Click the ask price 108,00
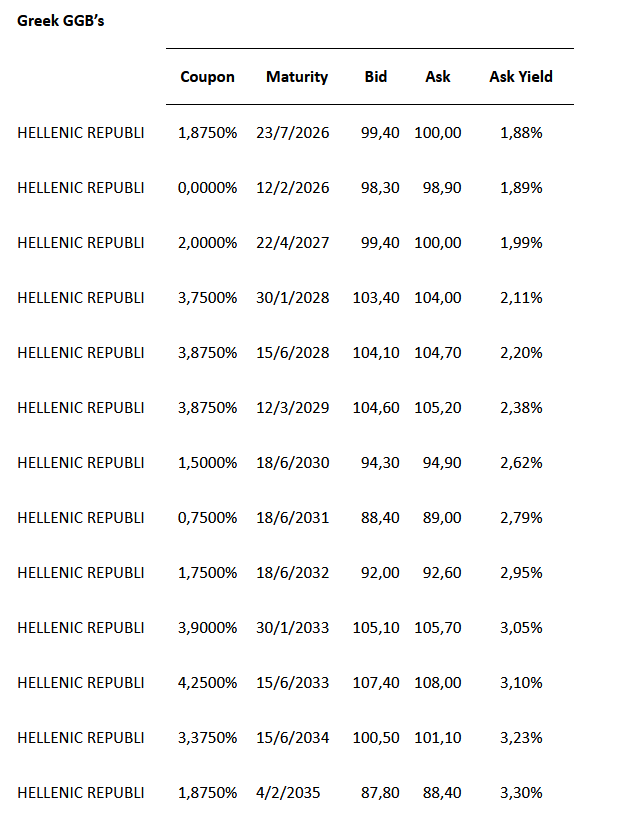Screen dimensions: 636x823 click(x=438, y=682)
